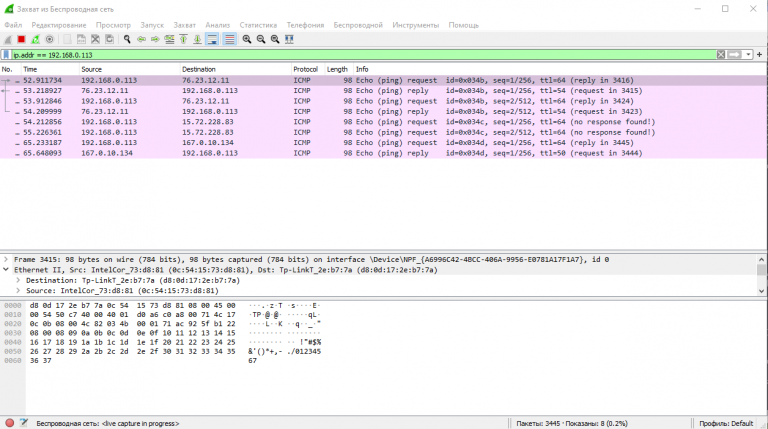Click the ip.addr display filter field
Viewport: 768px width, 429px height.
click(x=364, y=55)
